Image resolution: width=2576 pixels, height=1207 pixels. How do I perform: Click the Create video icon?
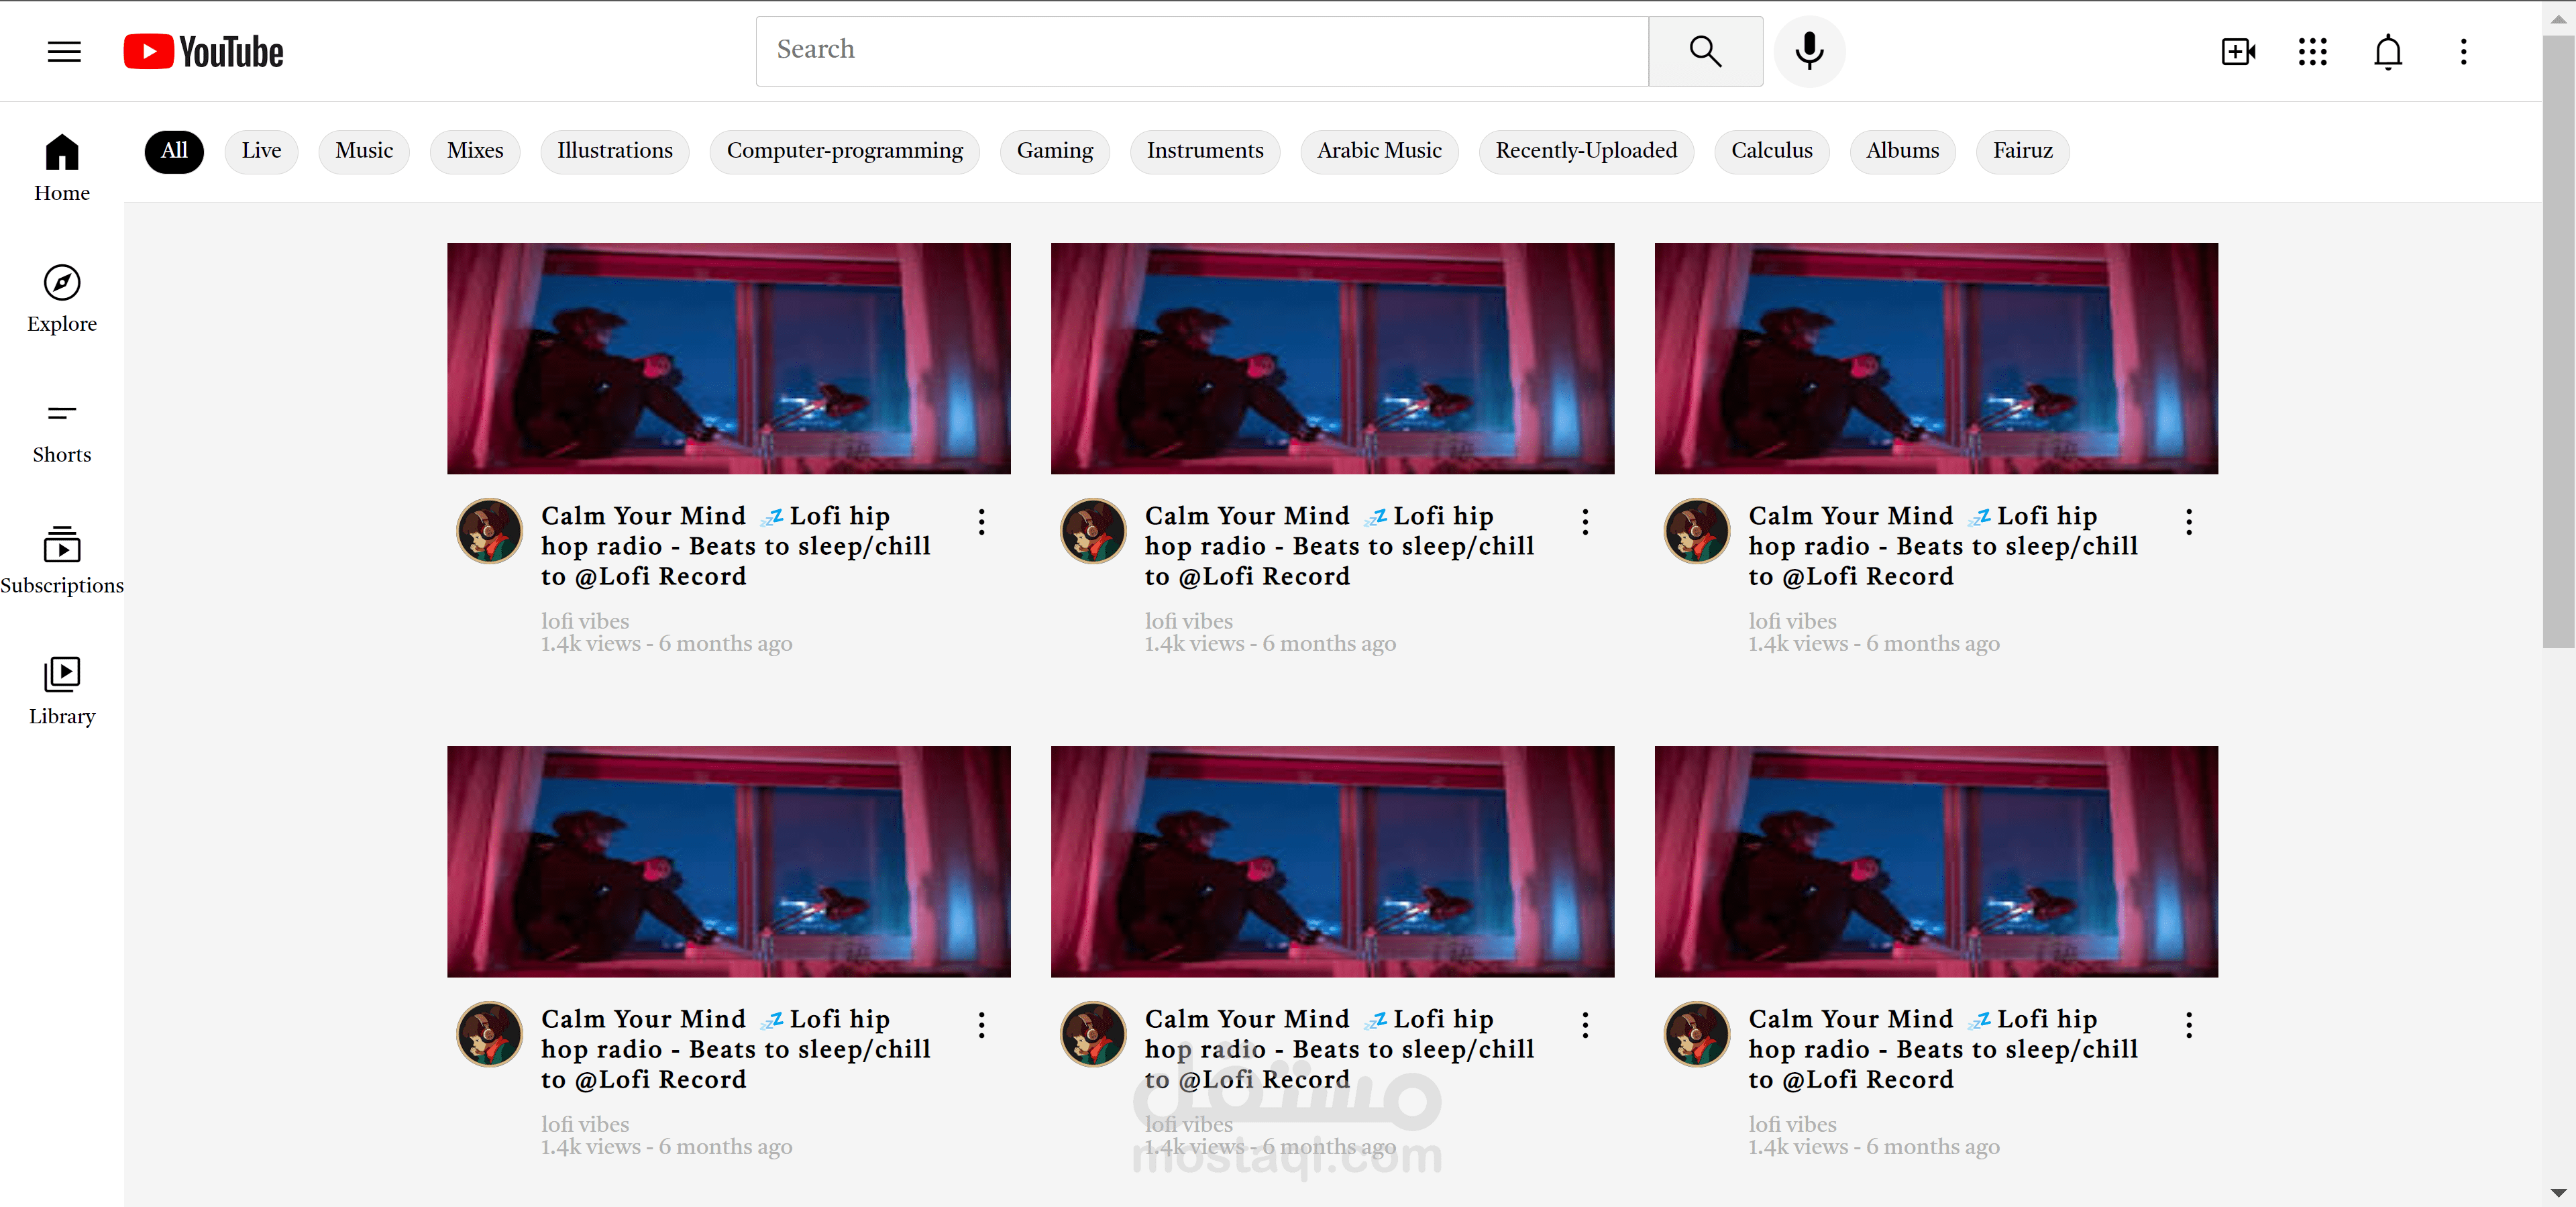pos(2238,51)
